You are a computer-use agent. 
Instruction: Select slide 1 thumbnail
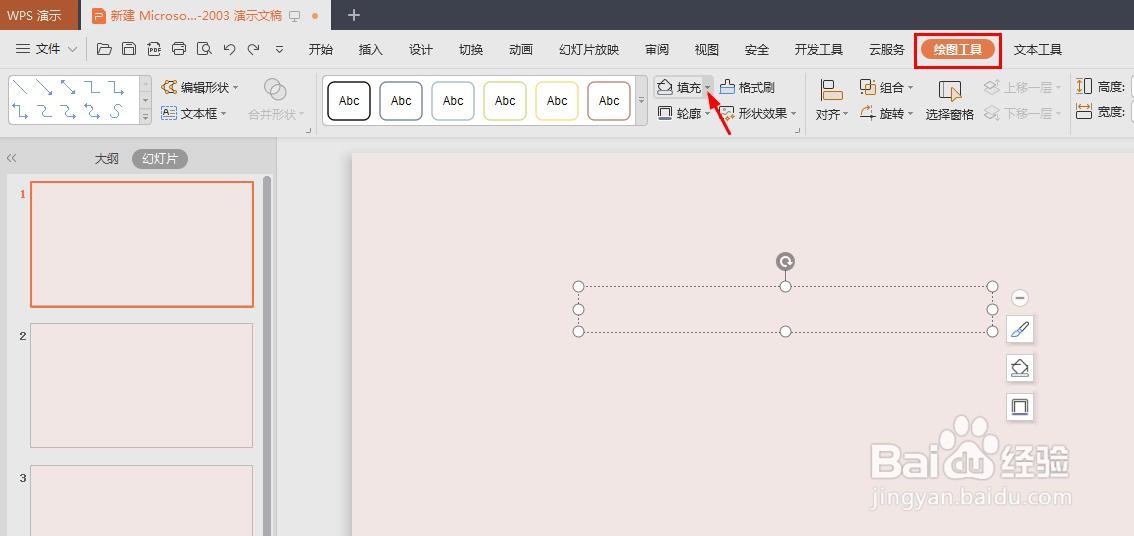142,244
